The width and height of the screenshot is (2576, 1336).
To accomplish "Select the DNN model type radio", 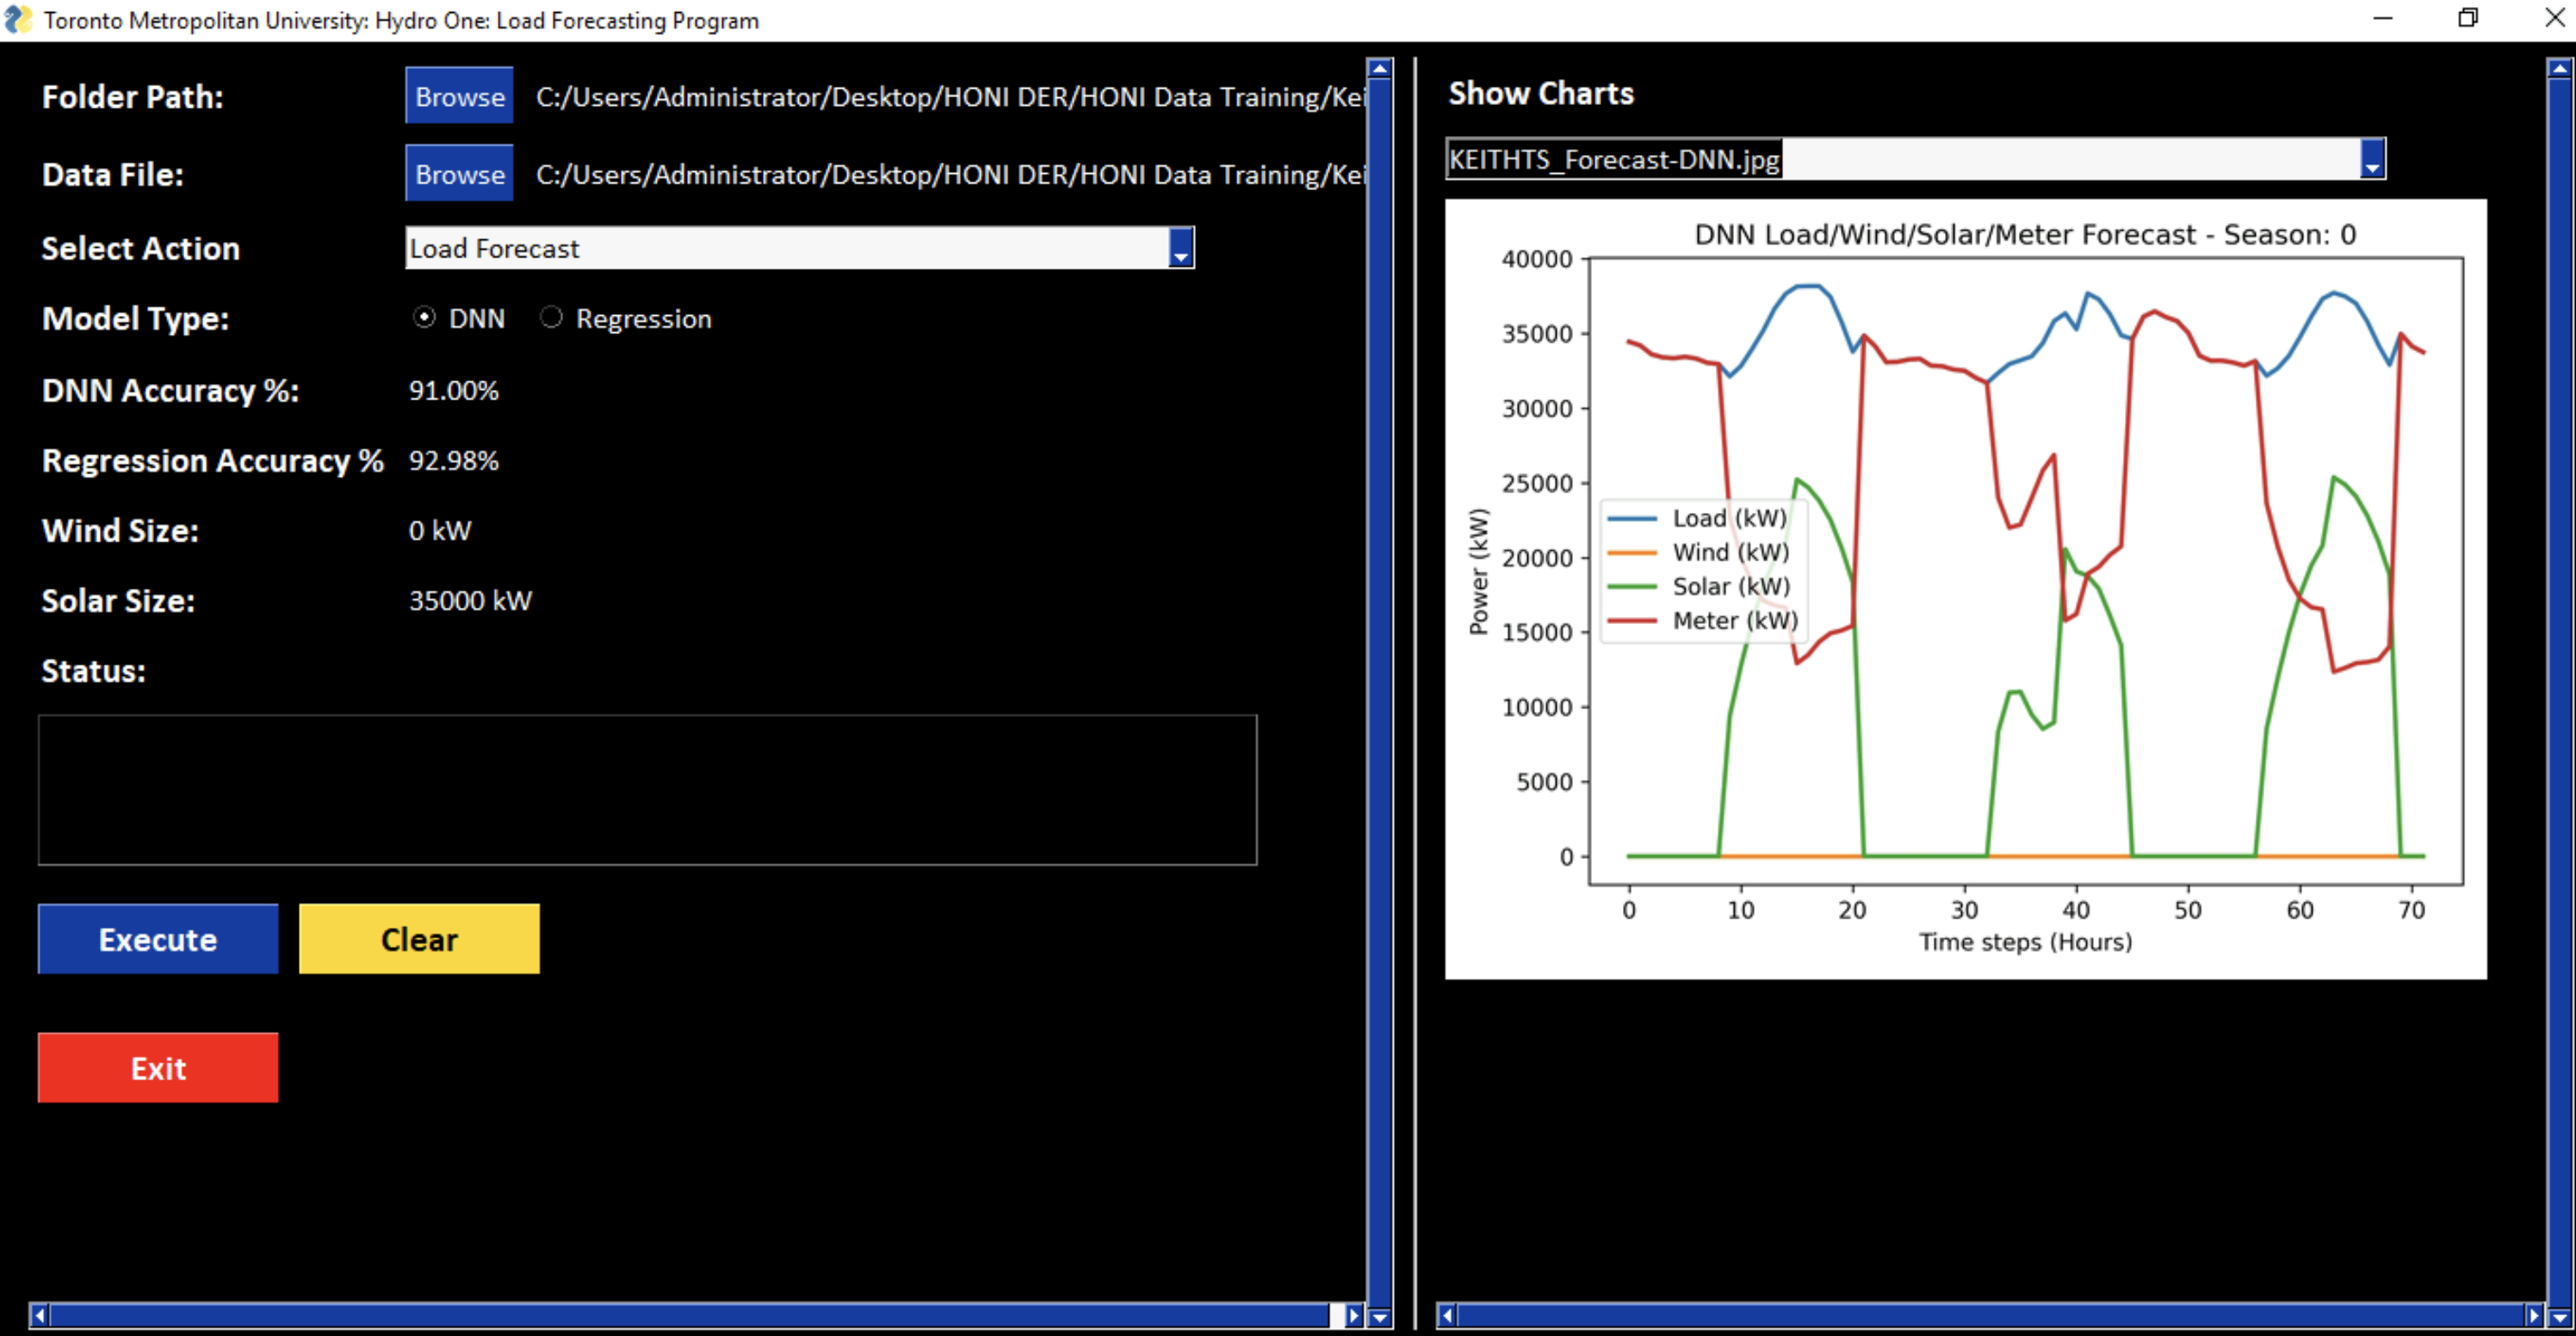I will click(424, 318).
